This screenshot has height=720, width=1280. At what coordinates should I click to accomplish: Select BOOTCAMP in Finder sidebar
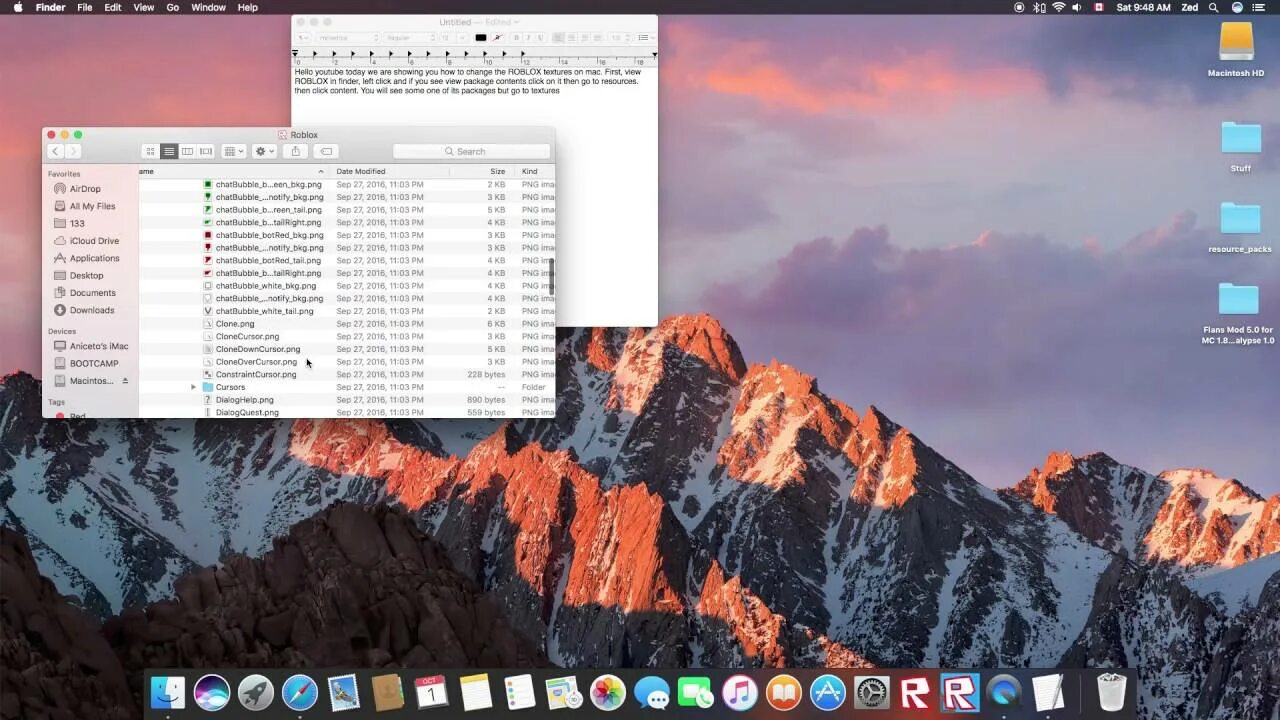coord(93,363)
